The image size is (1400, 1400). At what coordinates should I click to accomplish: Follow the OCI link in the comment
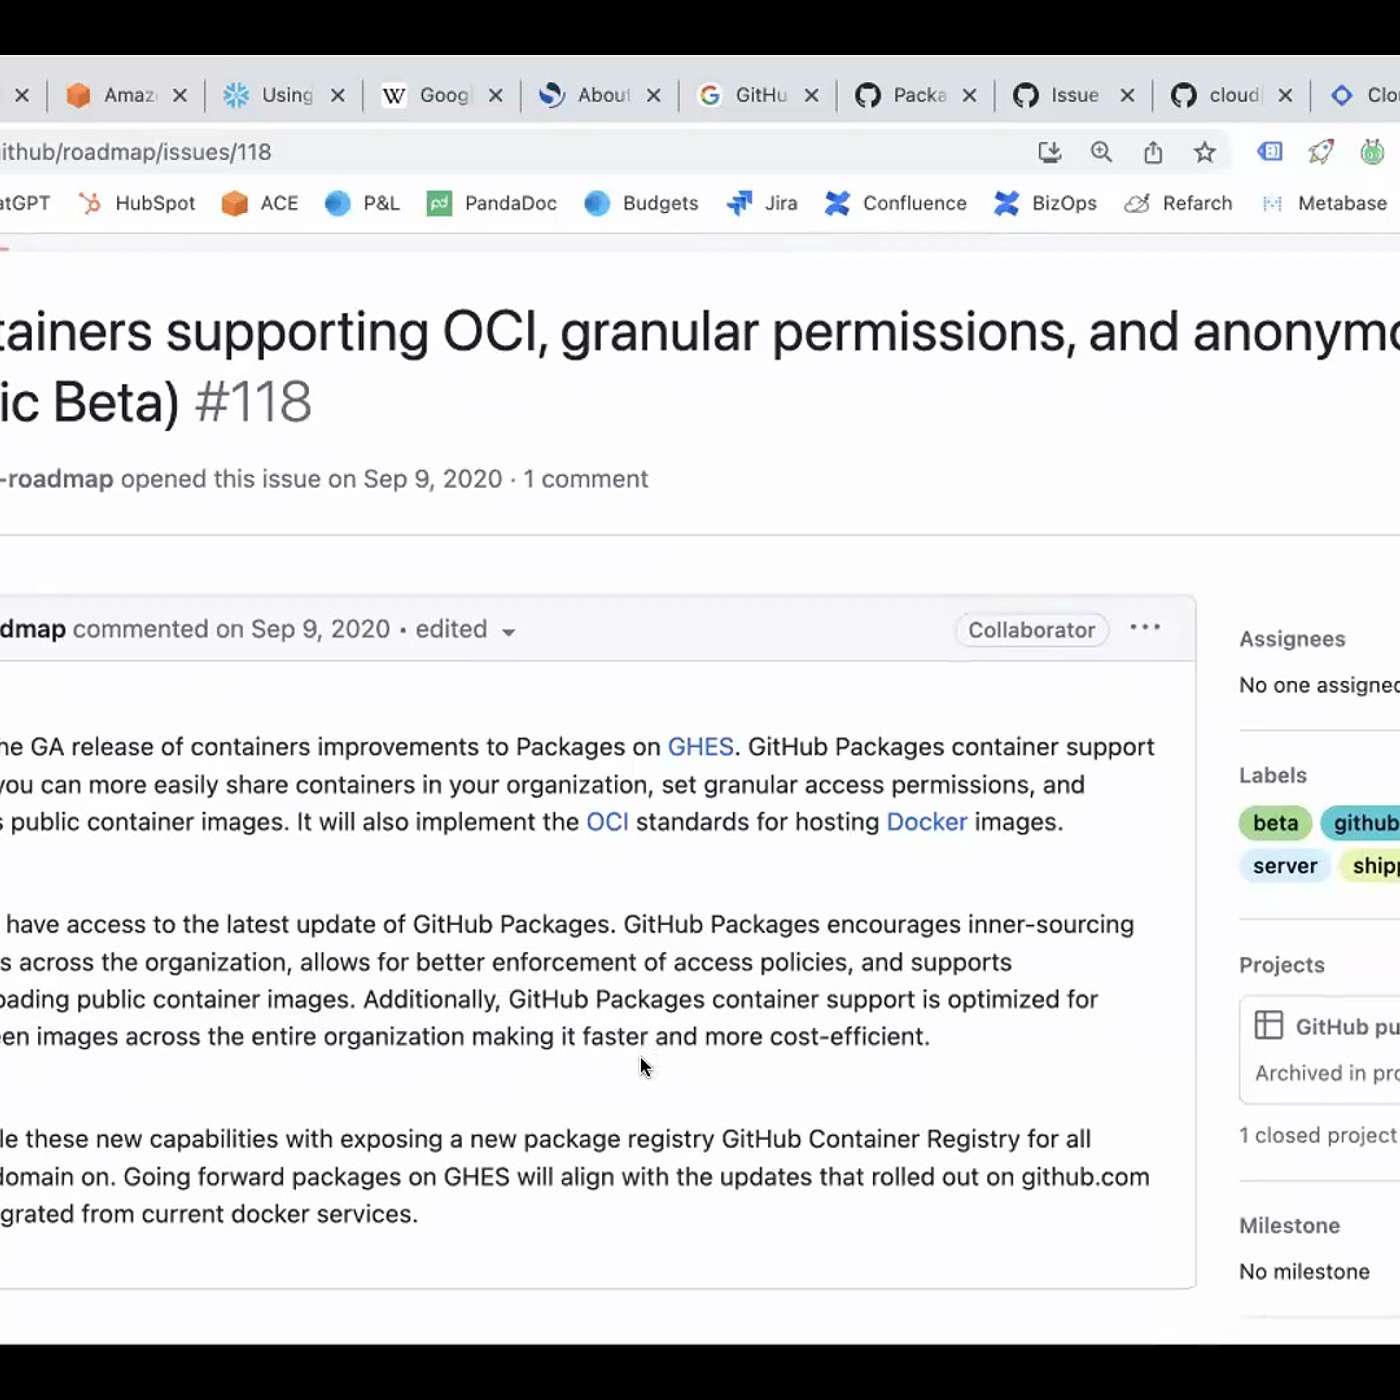(x=607, y=822)
